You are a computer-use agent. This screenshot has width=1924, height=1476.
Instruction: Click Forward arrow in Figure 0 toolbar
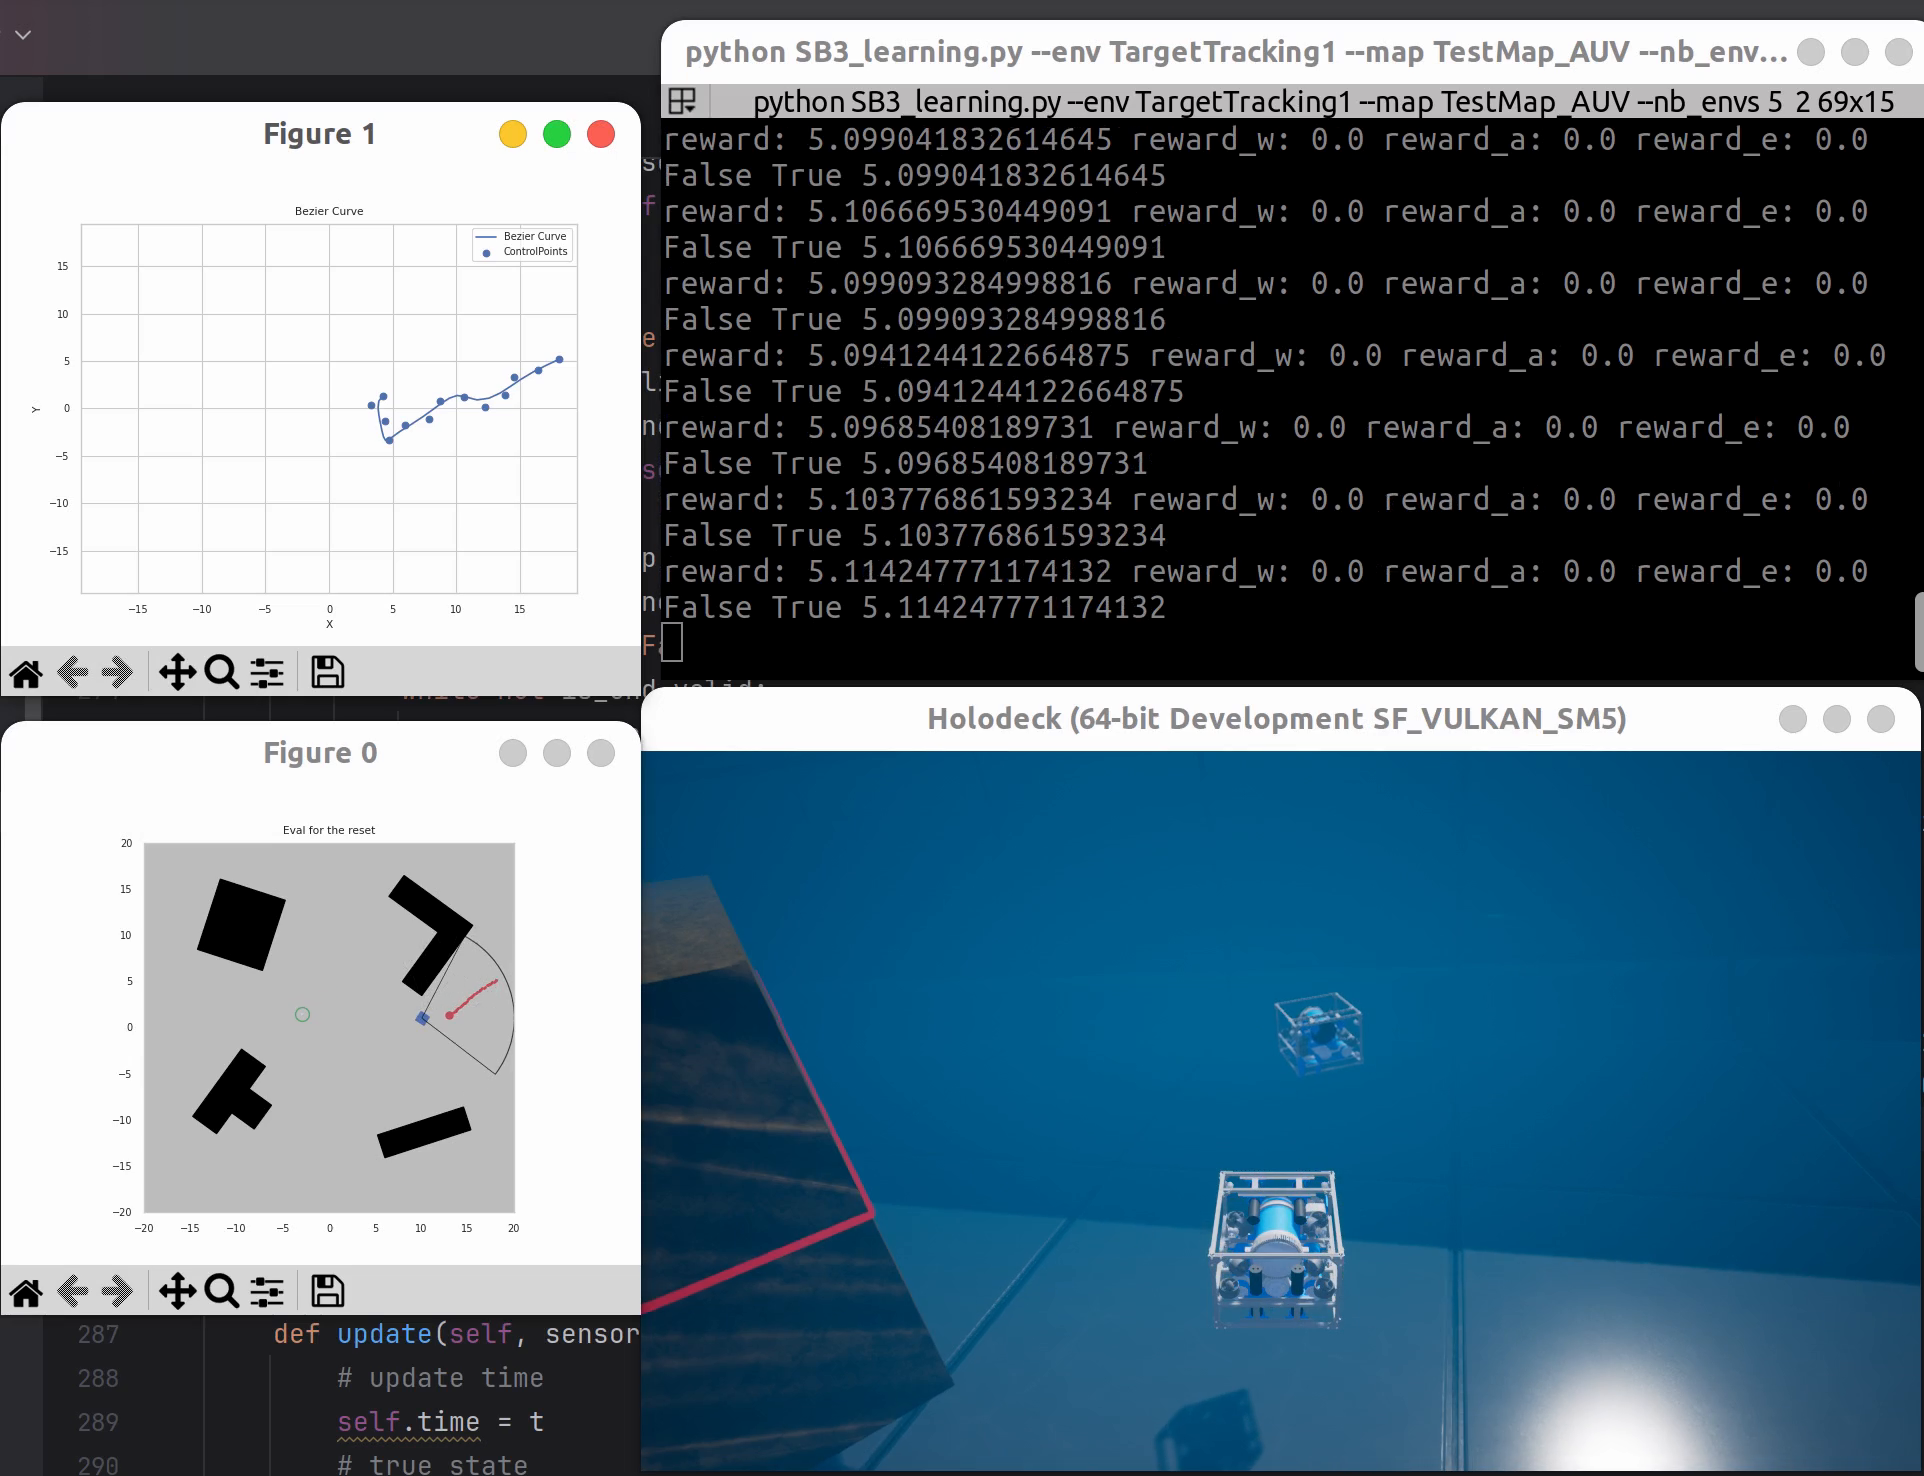point(118,1292)
